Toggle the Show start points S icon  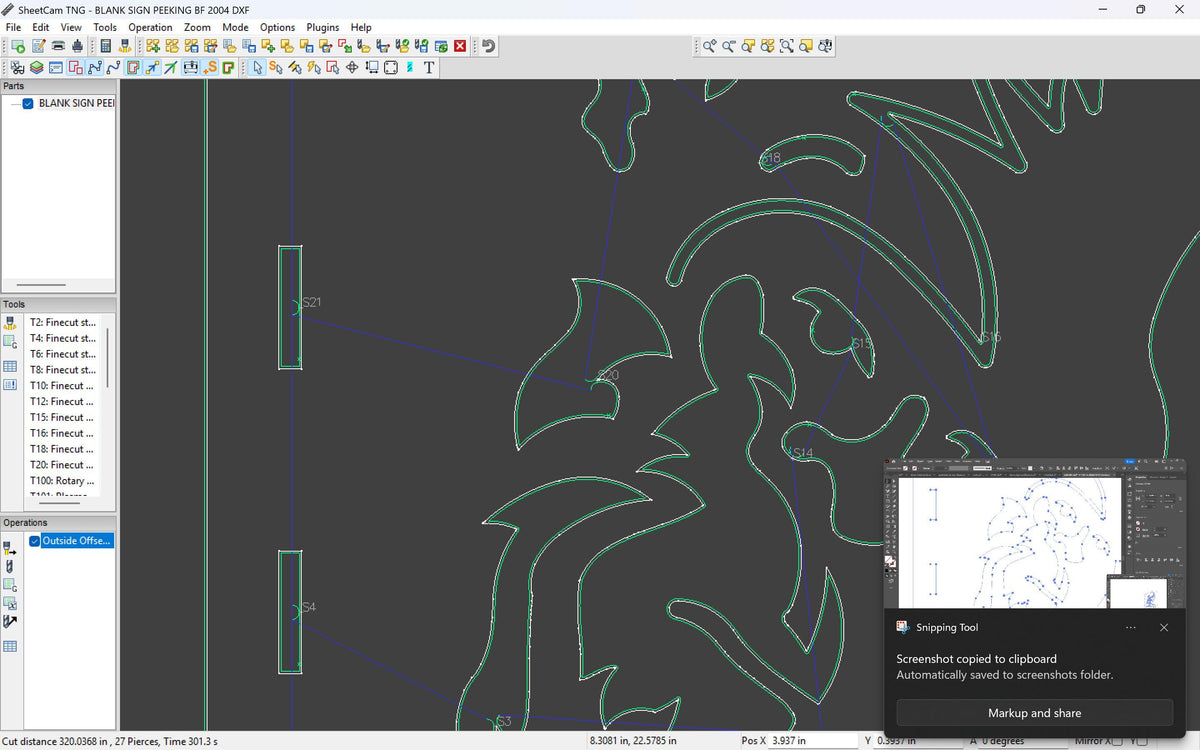coord(209,68)
